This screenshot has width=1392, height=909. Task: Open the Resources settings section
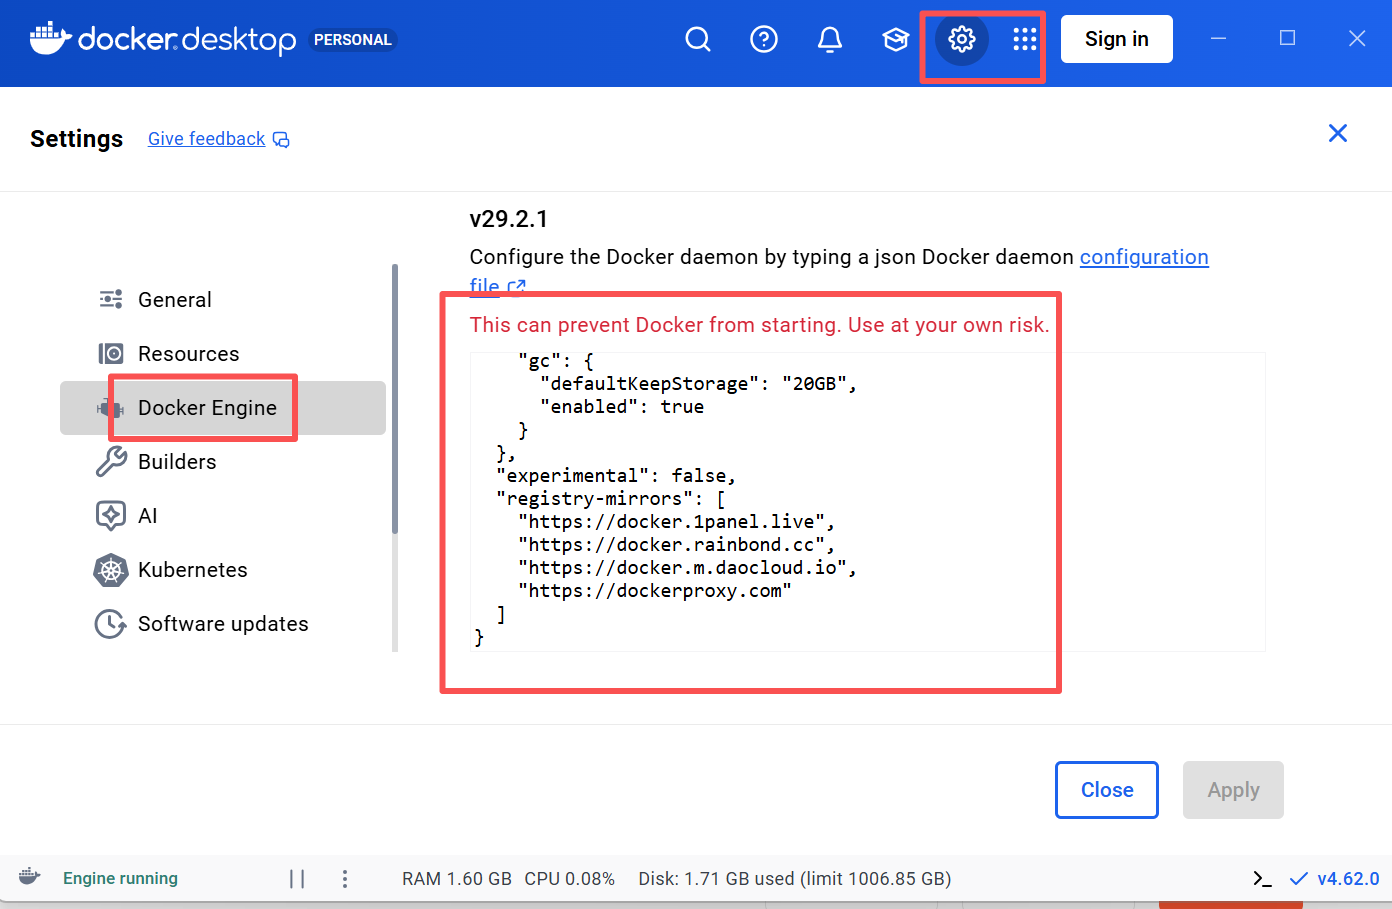tap(188, 353)
